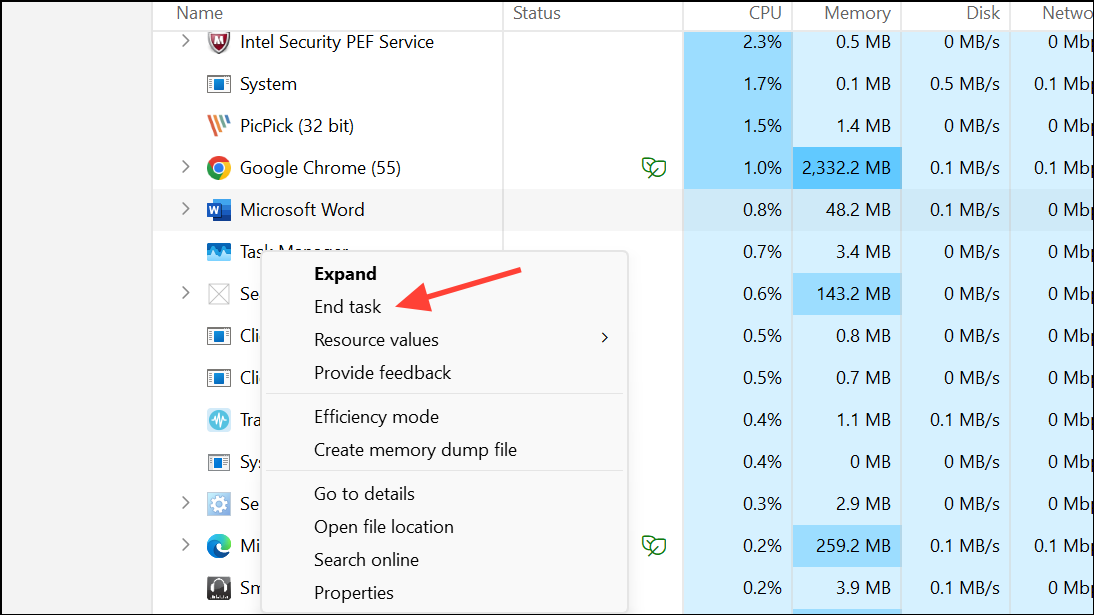Sort processes by the CPU column header
Image resolution: width=1094 pixels, height=615 pixels.
765,13
